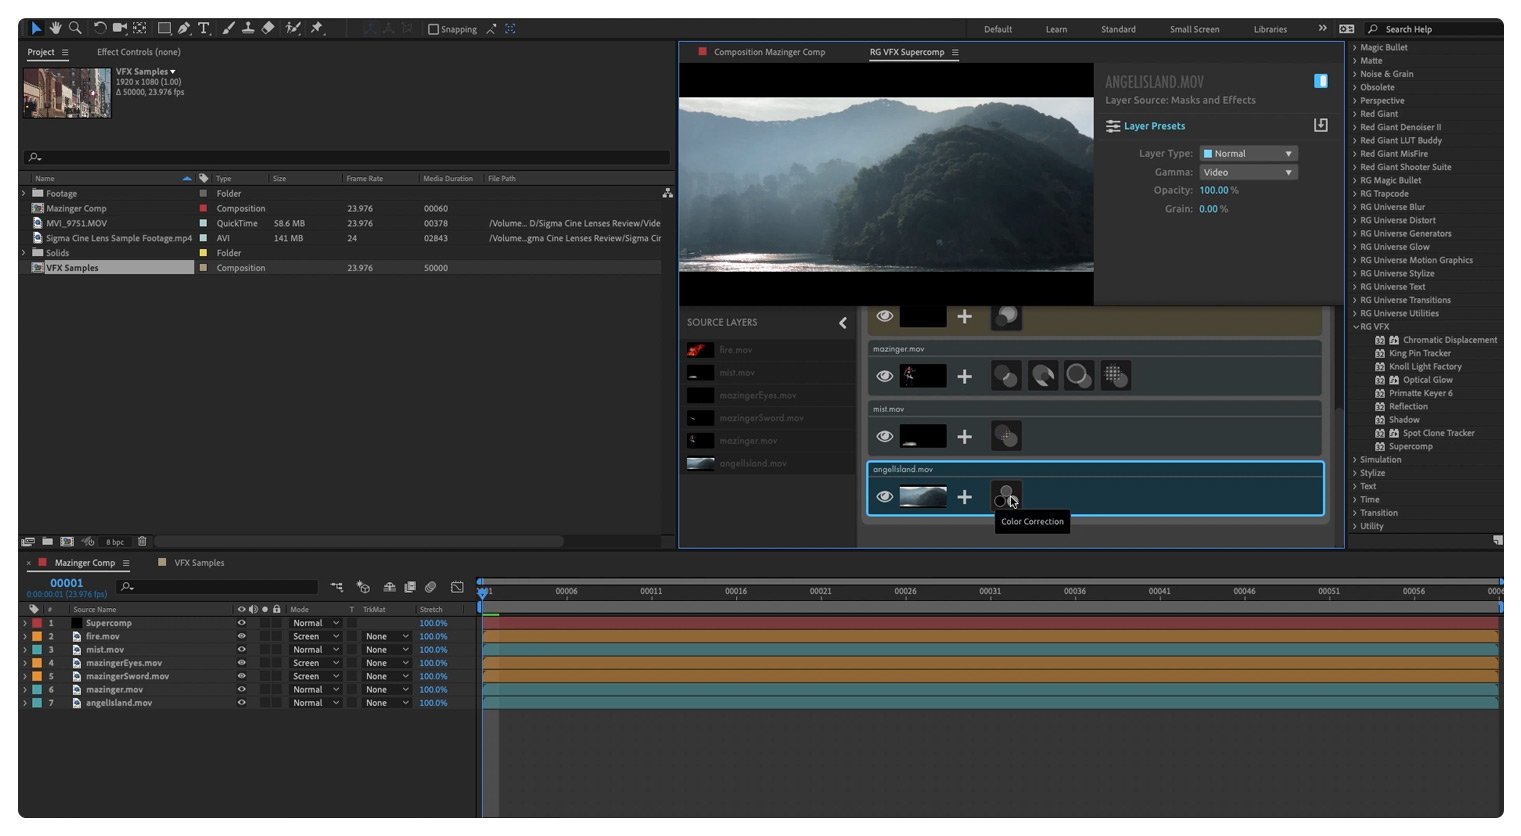
Task: Add effect to mazinger.mov with plus icon
Action: [x=964, y=376]
